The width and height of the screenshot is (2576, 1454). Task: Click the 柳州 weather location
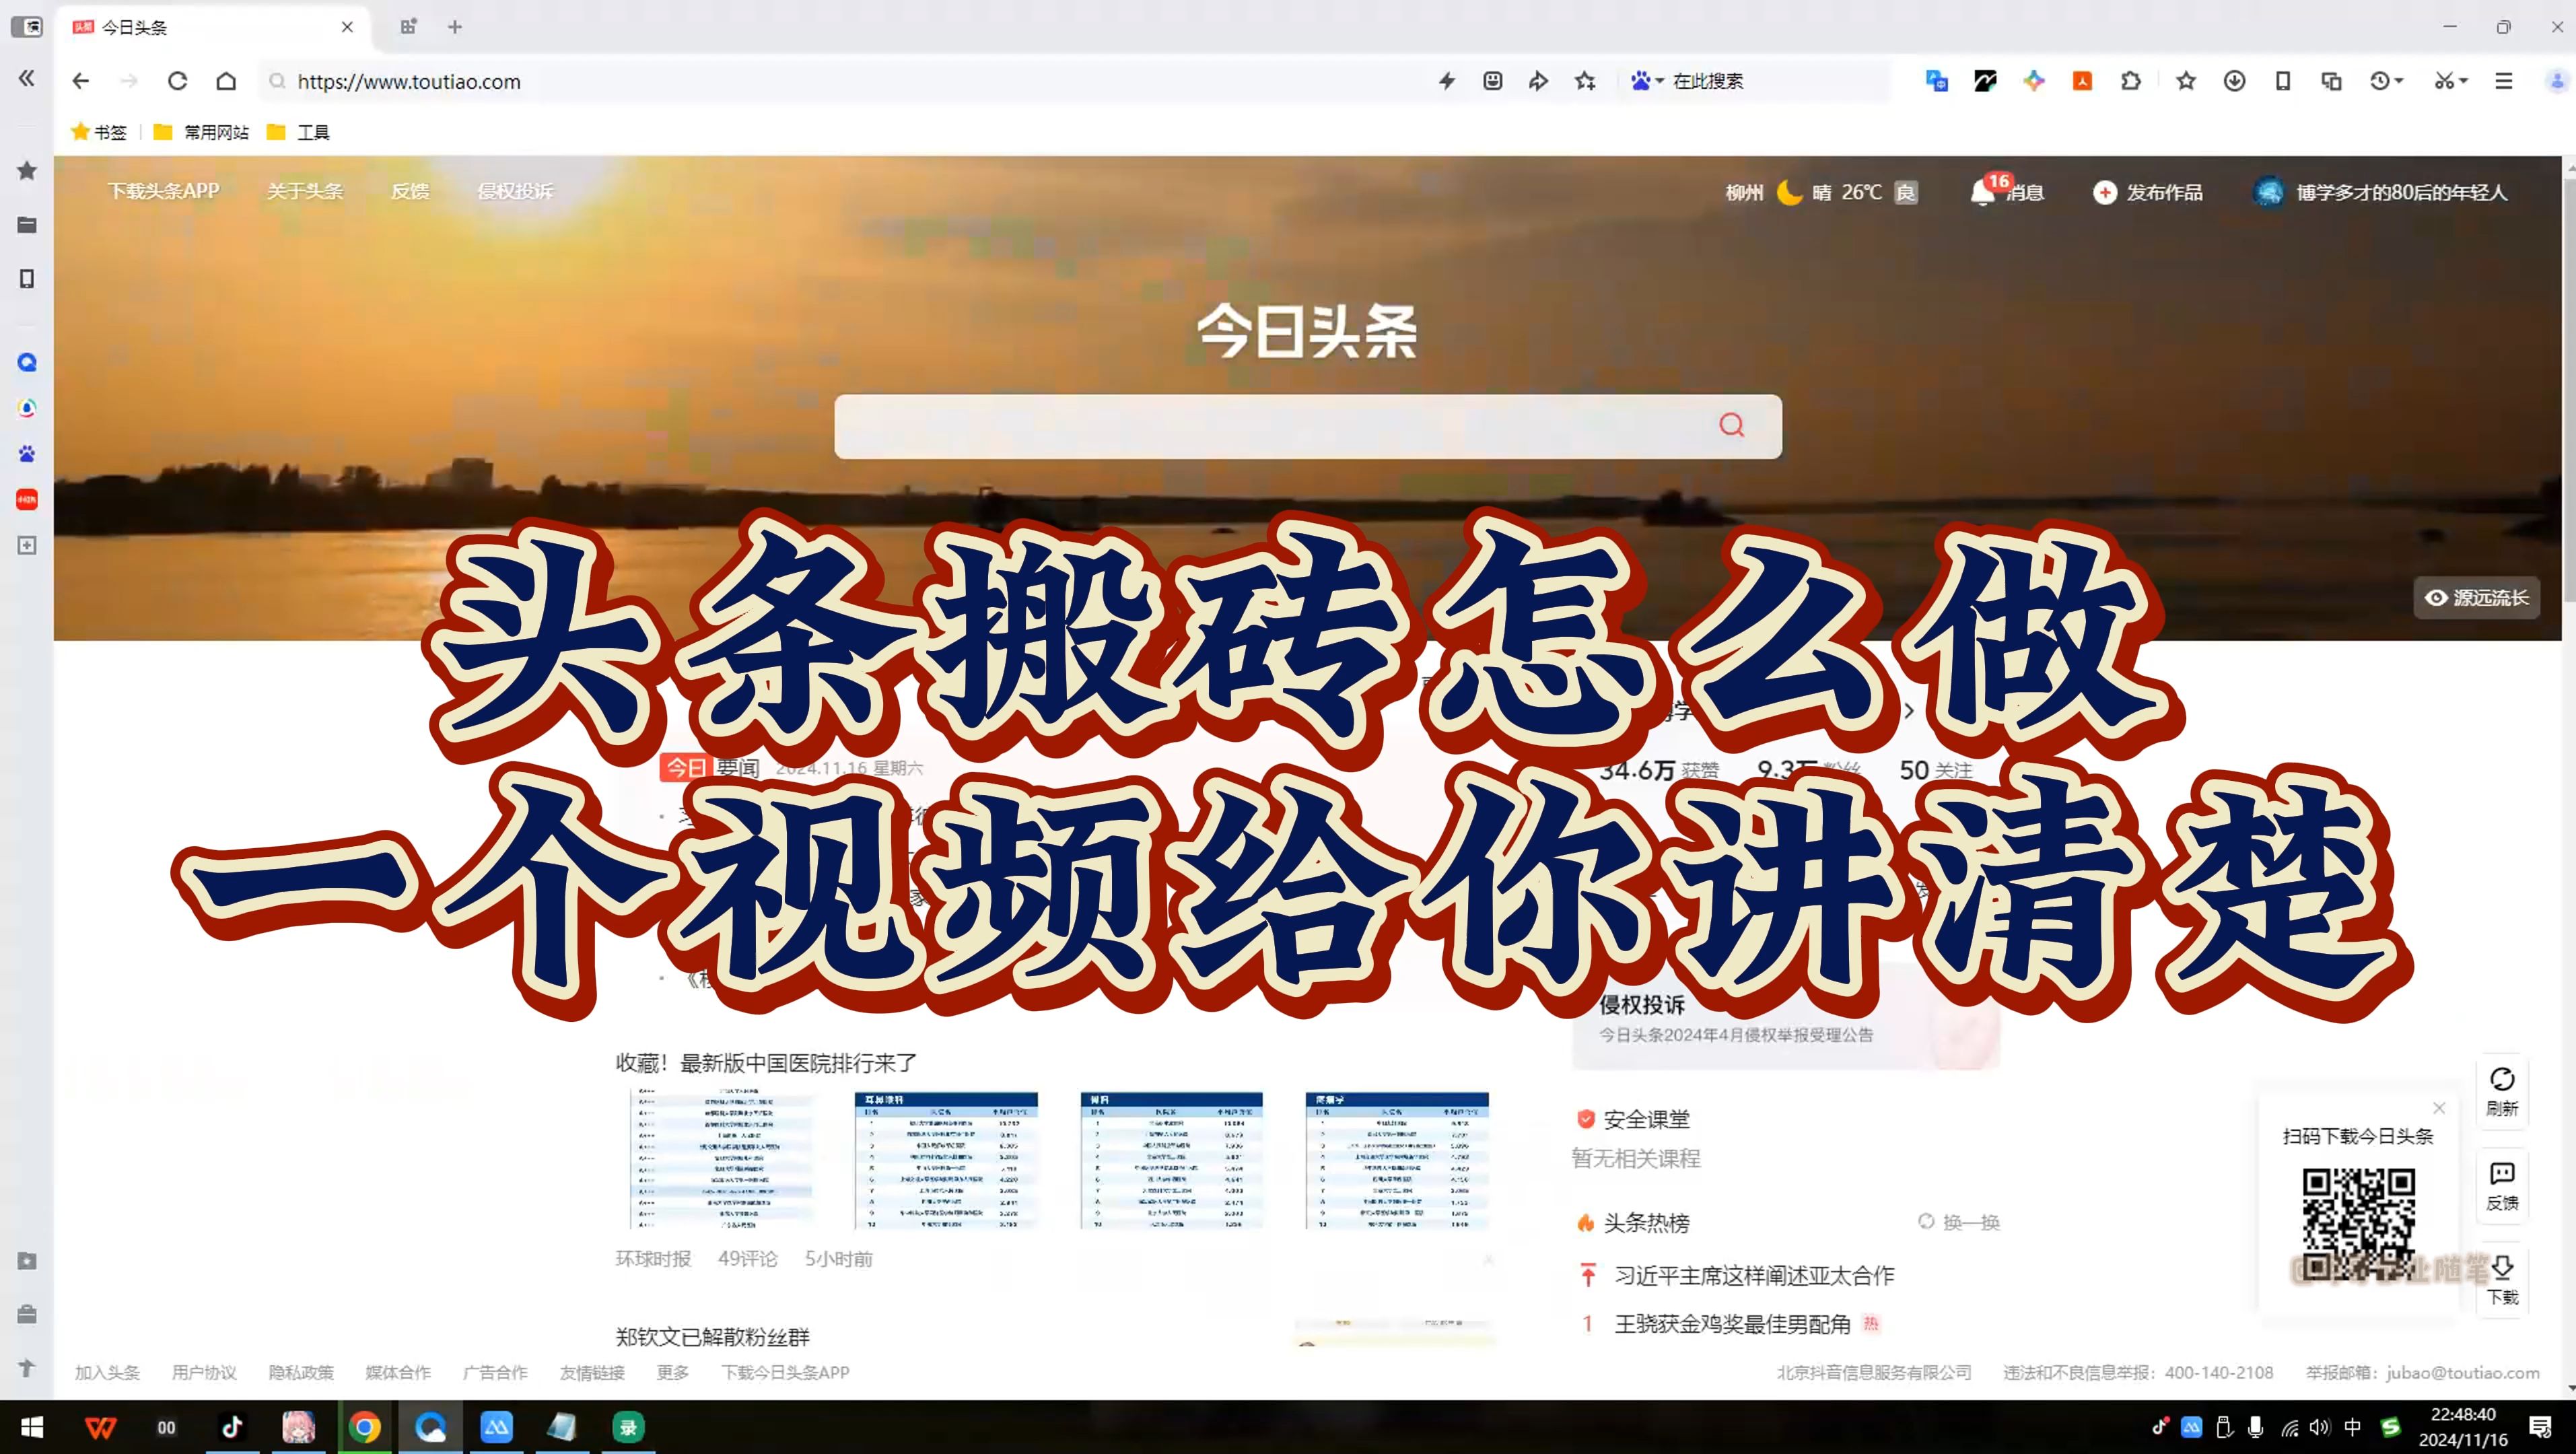(1744, 192)
